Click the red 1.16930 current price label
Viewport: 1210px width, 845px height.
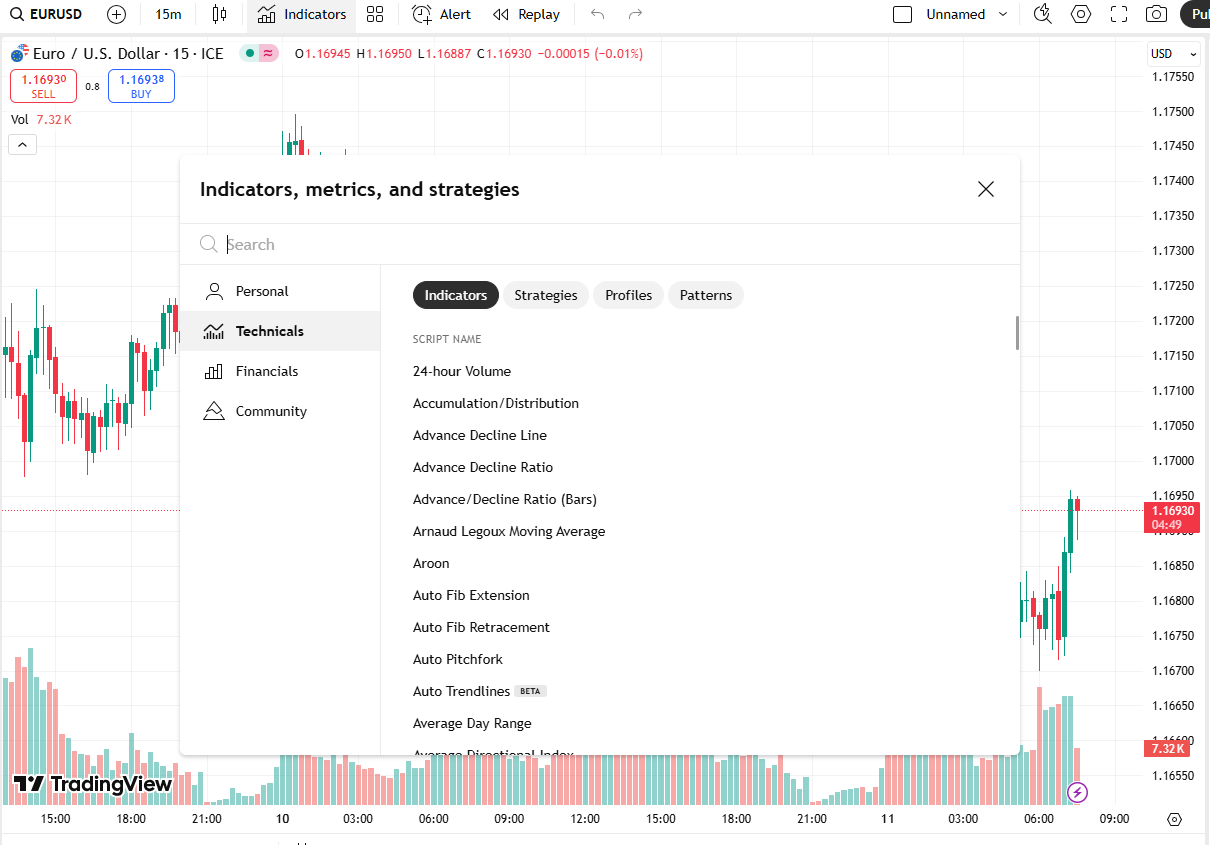click(1172, 517)
